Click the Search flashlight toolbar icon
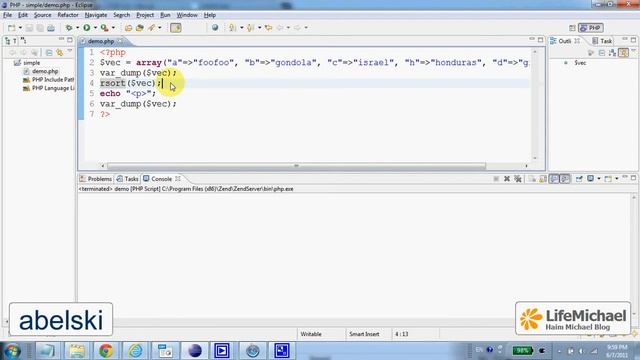 [x=151, y=28]
